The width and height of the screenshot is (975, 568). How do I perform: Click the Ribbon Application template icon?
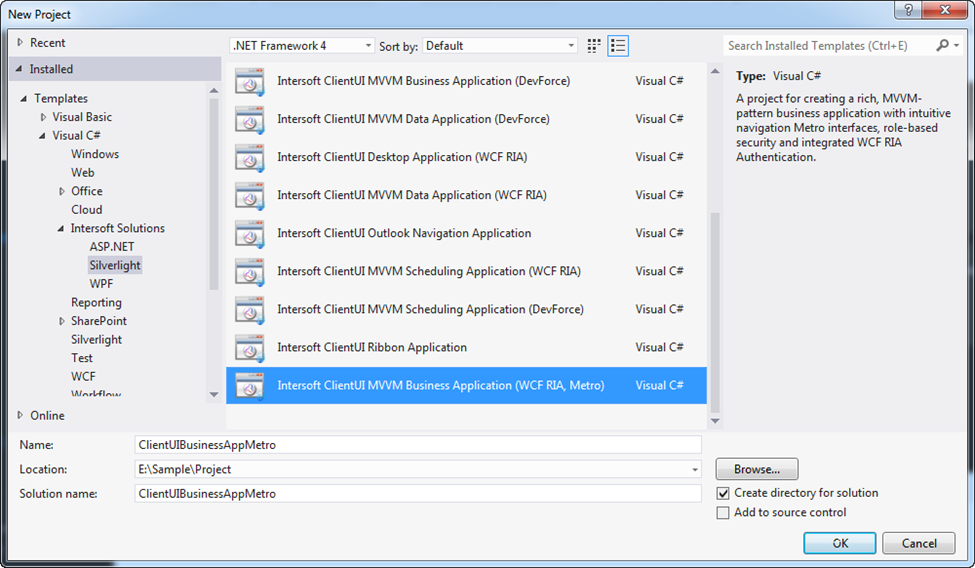(x=249, y=348)
